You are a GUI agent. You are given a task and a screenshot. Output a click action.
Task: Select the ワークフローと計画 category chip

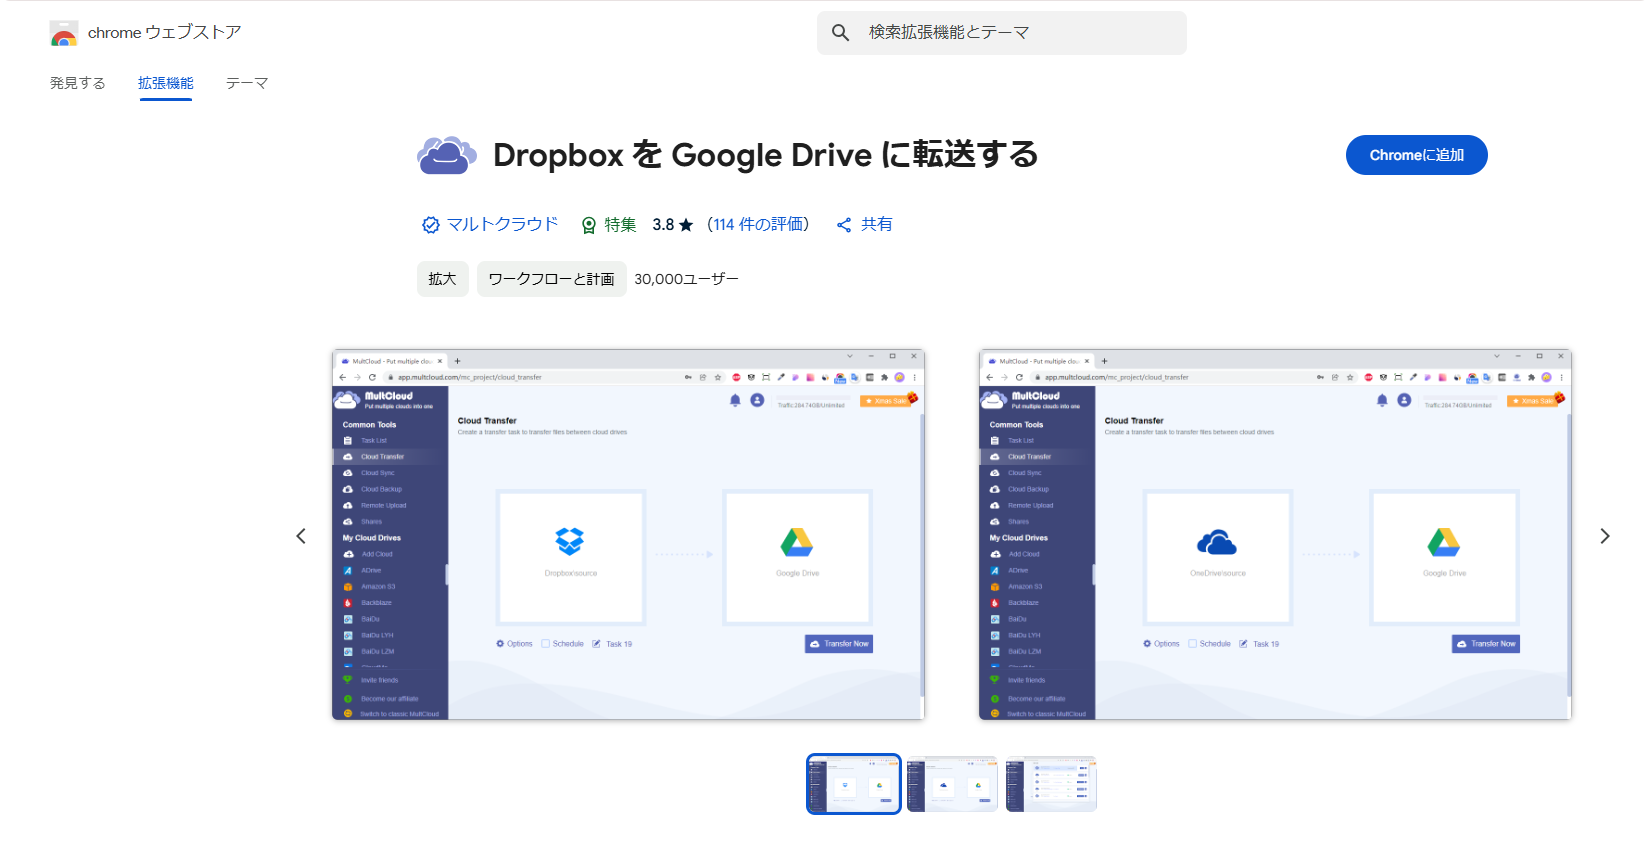point(552,279)
